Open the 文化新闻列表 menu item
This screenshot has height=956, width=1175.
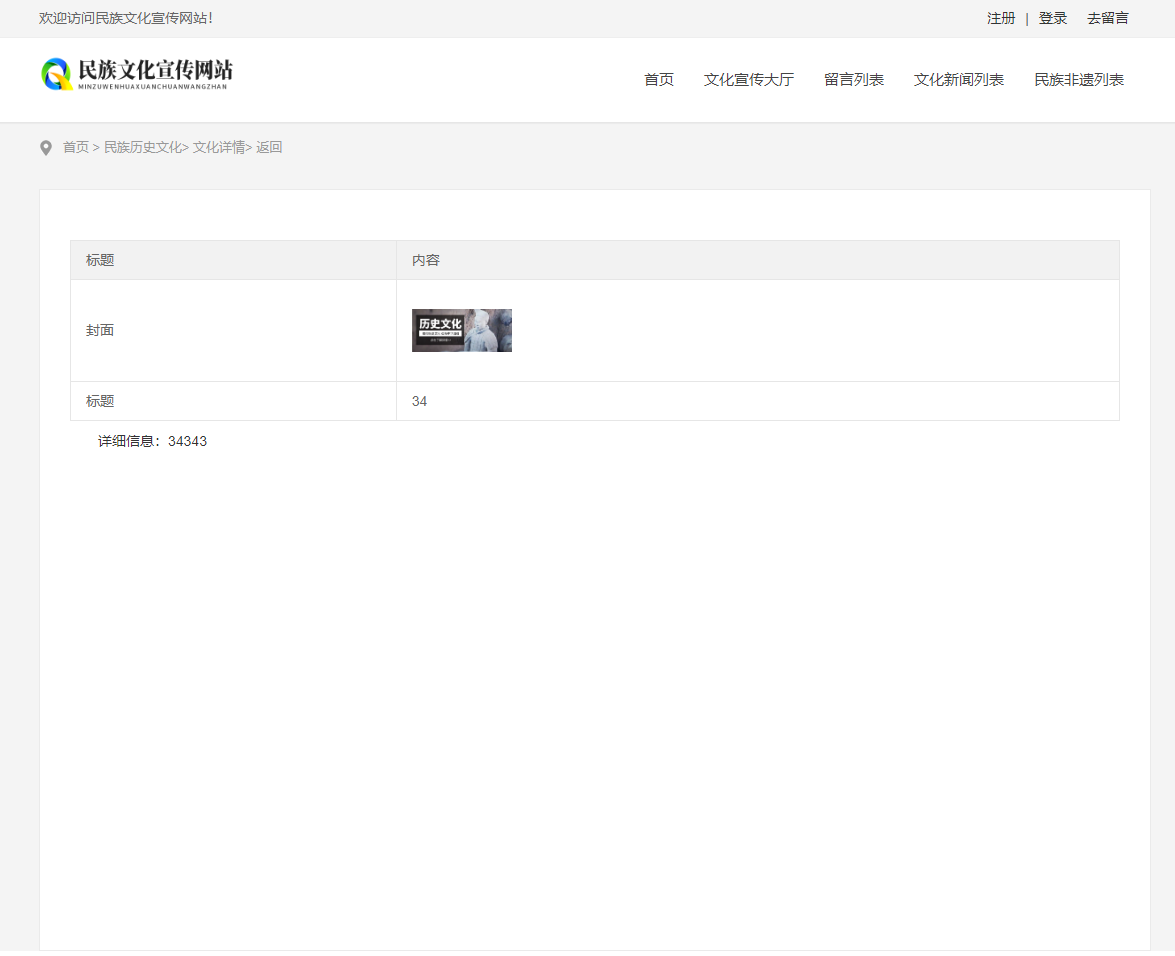point(958,80)
